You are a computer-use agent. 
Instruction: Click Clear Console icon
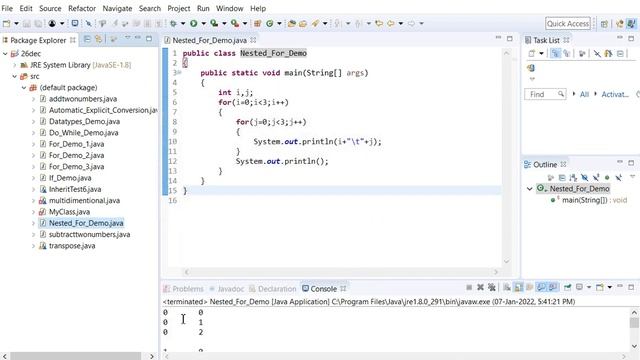[507, 287]
